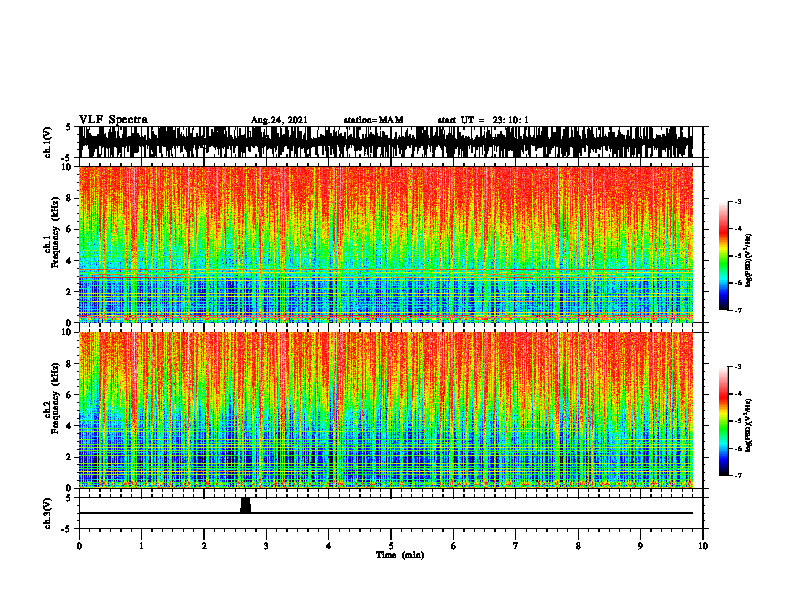Click the "-3" label on ch.1 colorbar
Image resolution: width=792 pixels, height=612 pixels.
pyautogui.click(x=738, y=201)
